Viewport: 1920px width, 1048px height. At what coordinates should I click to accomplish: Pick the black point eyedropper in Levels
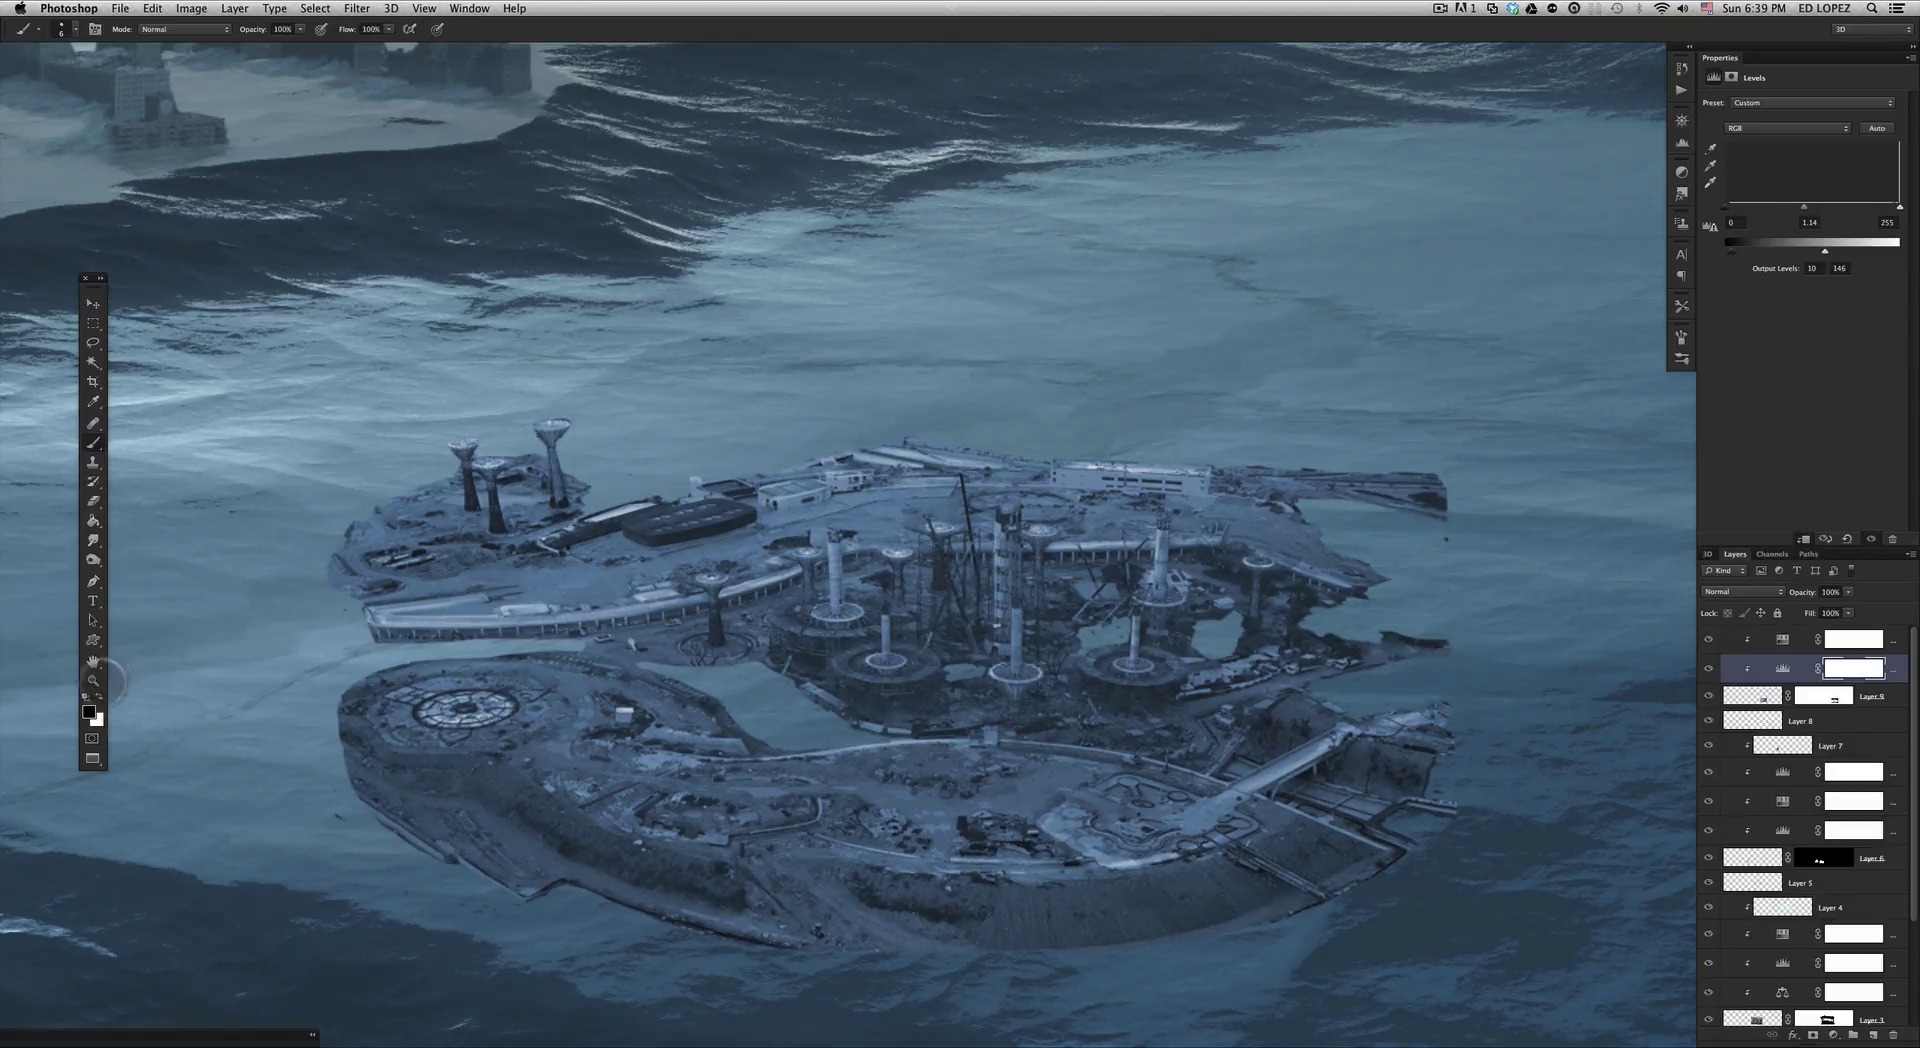coord(1710,149)
